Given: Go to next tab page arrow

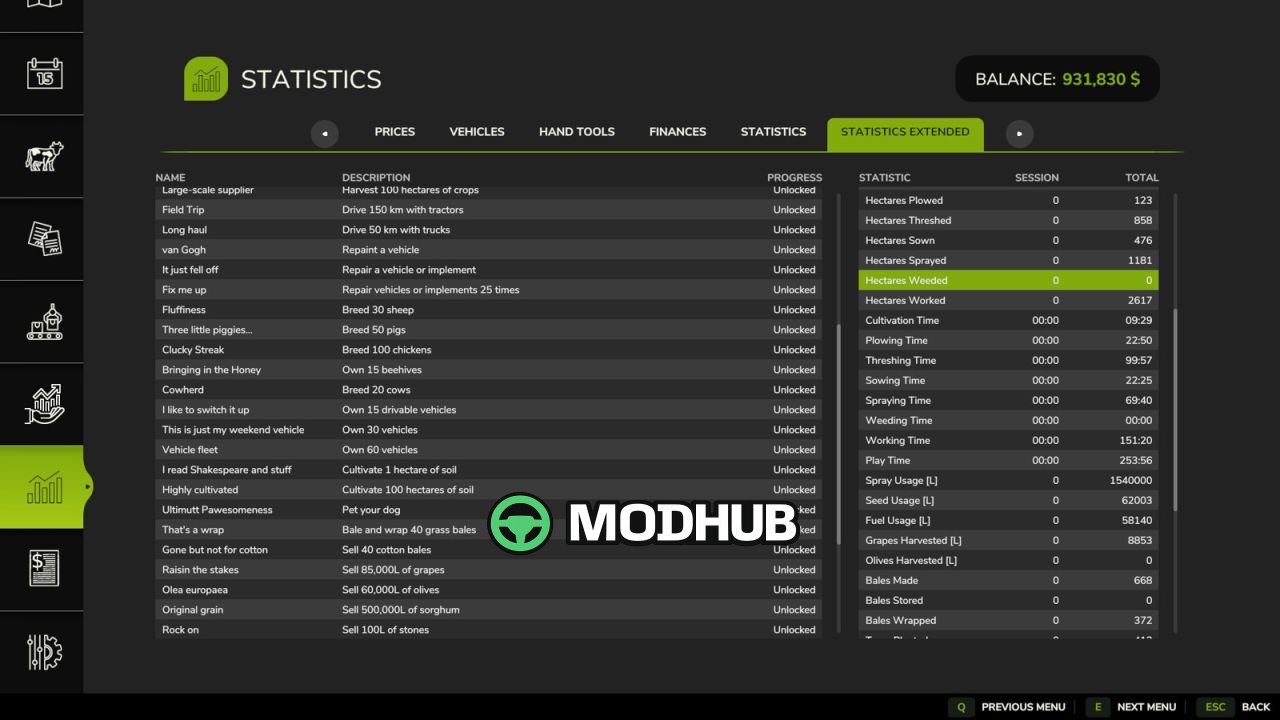Looking at the screenshot, I should (x=1019, y=133).
